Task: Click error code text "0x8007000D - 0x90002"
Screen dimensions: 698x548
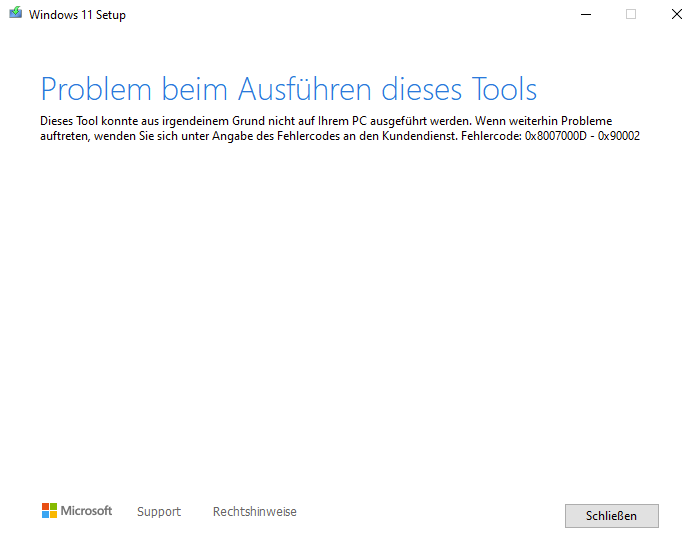Action: [582, 136]
